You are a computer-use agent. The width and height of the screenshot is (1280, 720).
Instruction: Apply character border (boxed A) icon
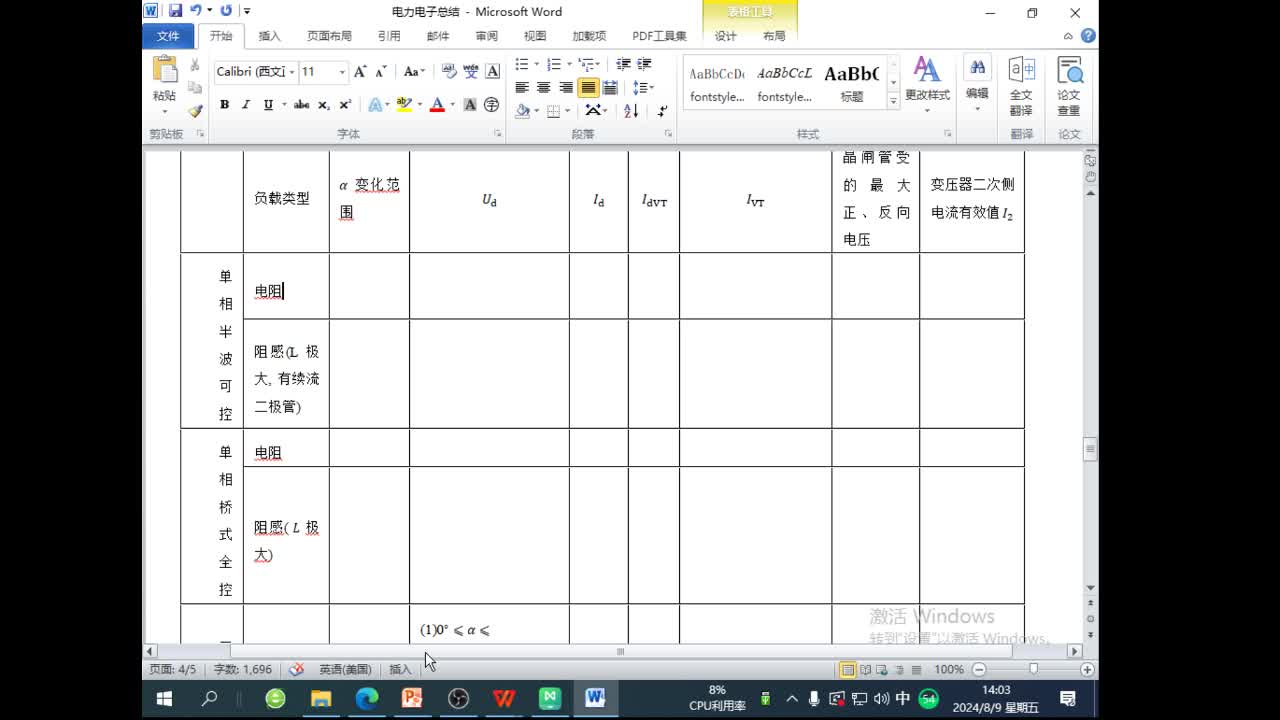coord(492,72)
